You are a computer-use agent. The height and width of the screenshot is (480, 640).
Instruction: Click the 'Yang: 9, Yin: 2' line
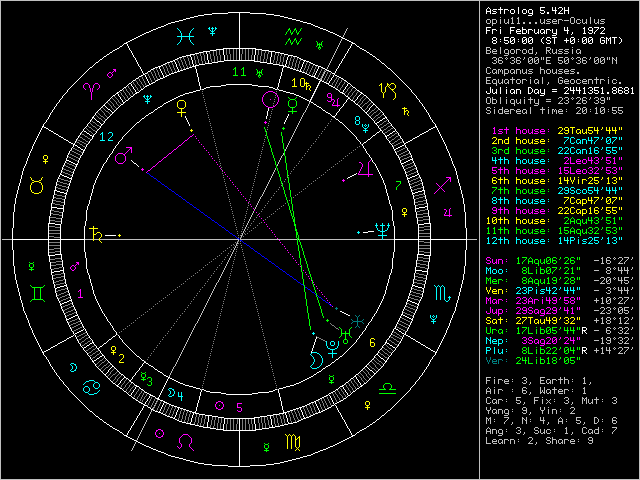(x=530, y=411)
